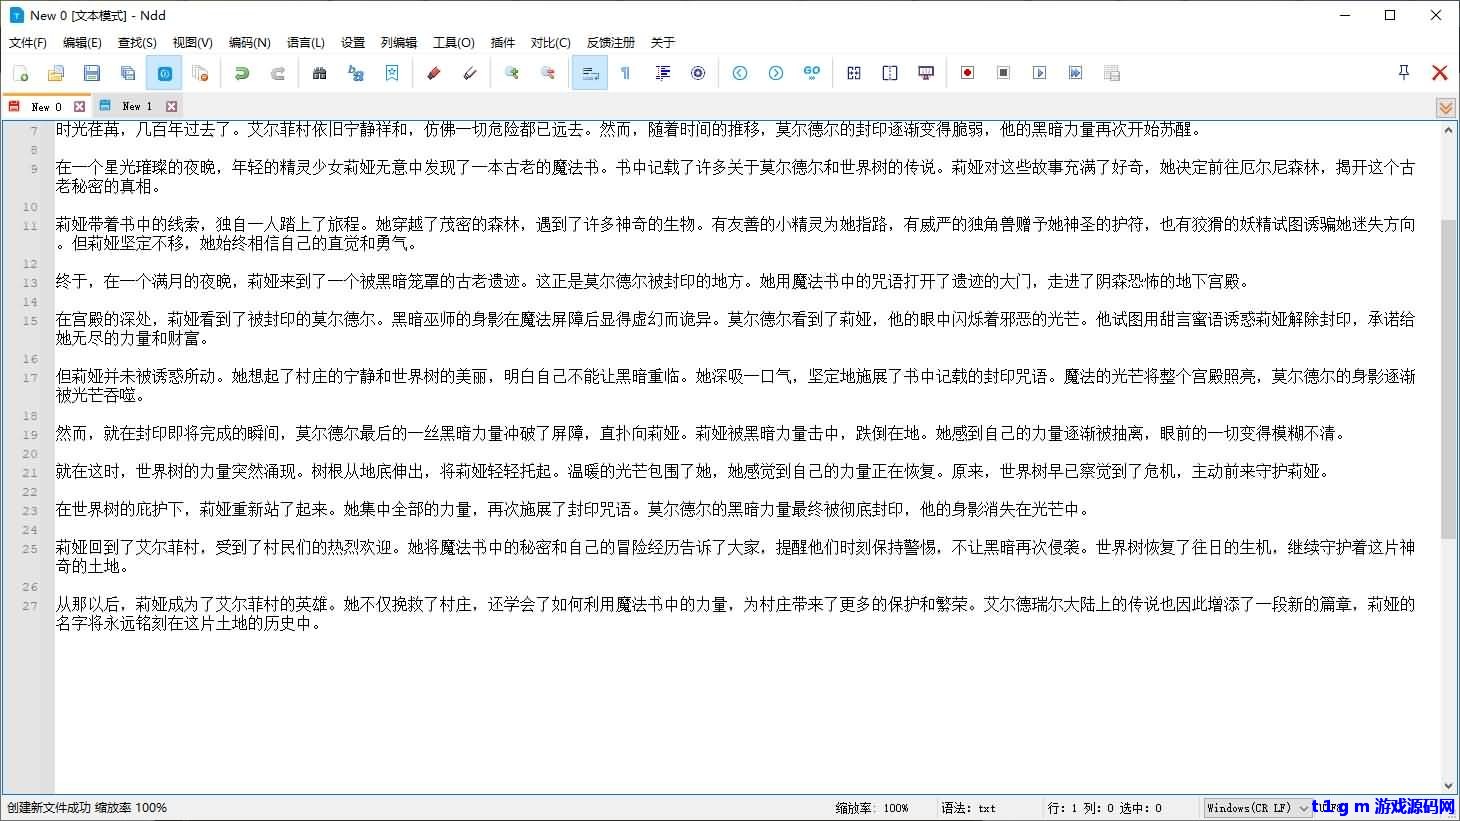The image size is (1460, 821).
Task: Click the save file icon
Action: (92, 73)
